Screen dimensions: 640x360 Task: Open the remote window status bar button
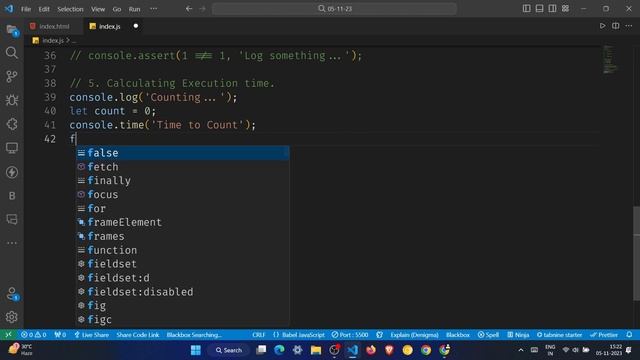tap(8, 335)
